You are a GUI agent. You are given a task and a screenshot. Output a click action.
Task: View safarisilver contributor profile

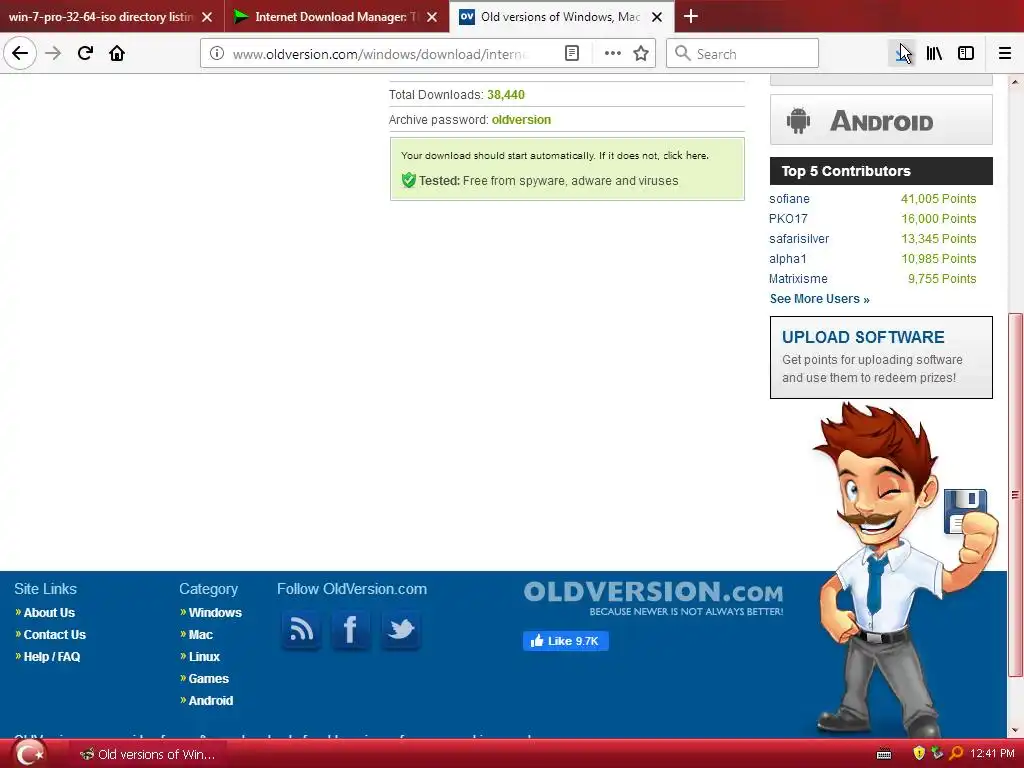pyautogui.click(x=799, y=239)
